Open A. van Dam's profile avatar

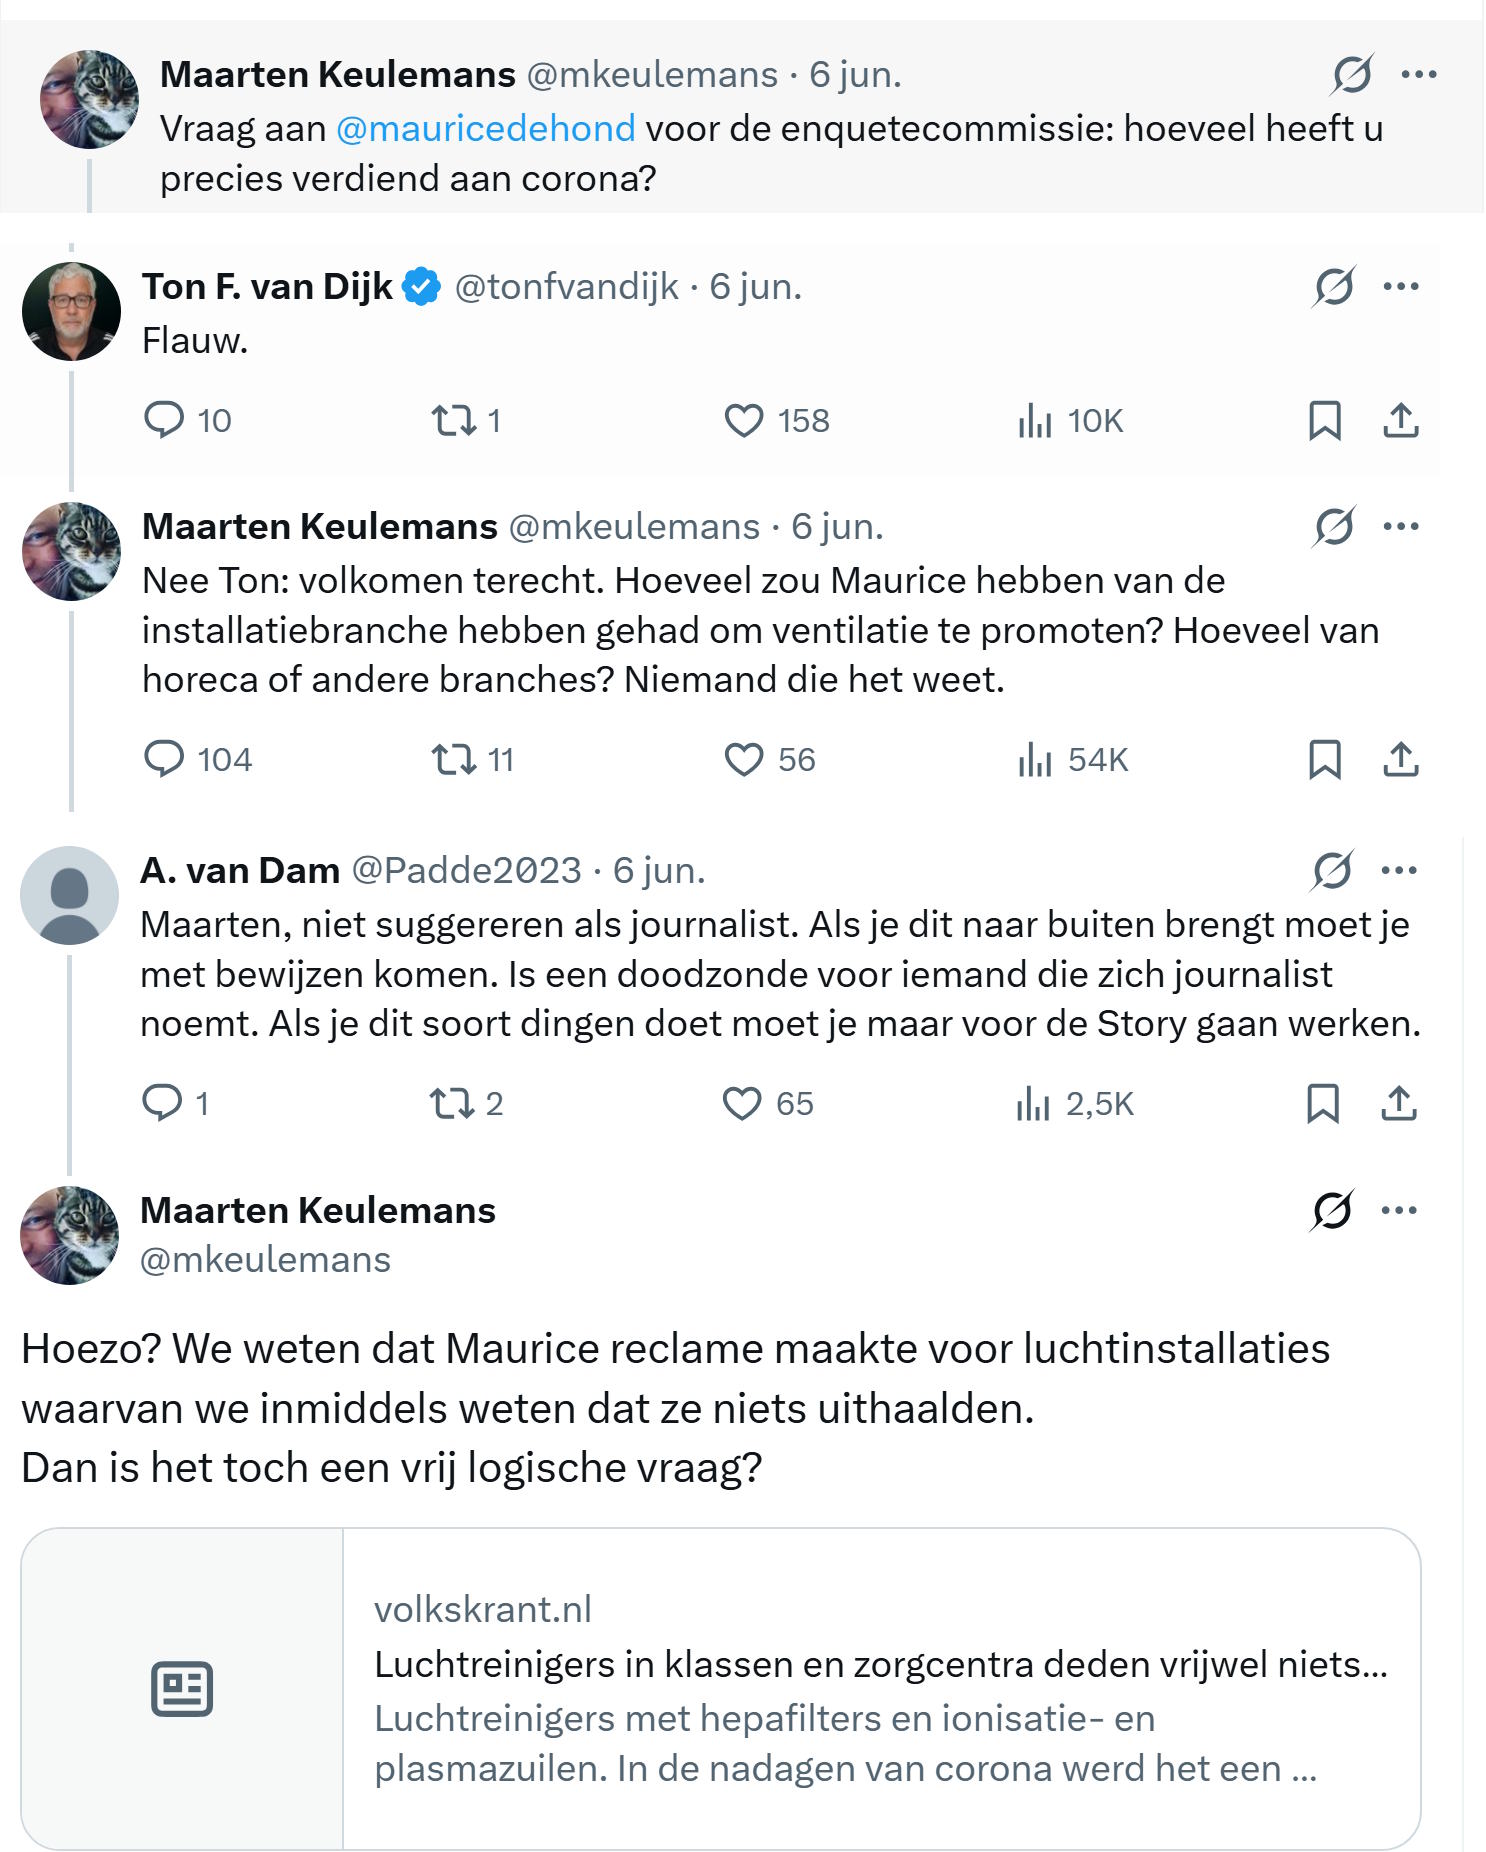pyautogui.click(x=70, y=895)
